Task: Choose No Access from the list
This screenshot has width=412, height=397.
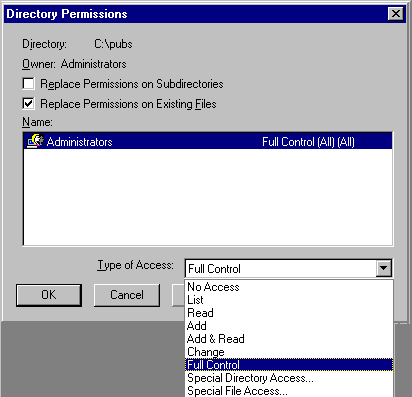Action: tap(289, 287)
